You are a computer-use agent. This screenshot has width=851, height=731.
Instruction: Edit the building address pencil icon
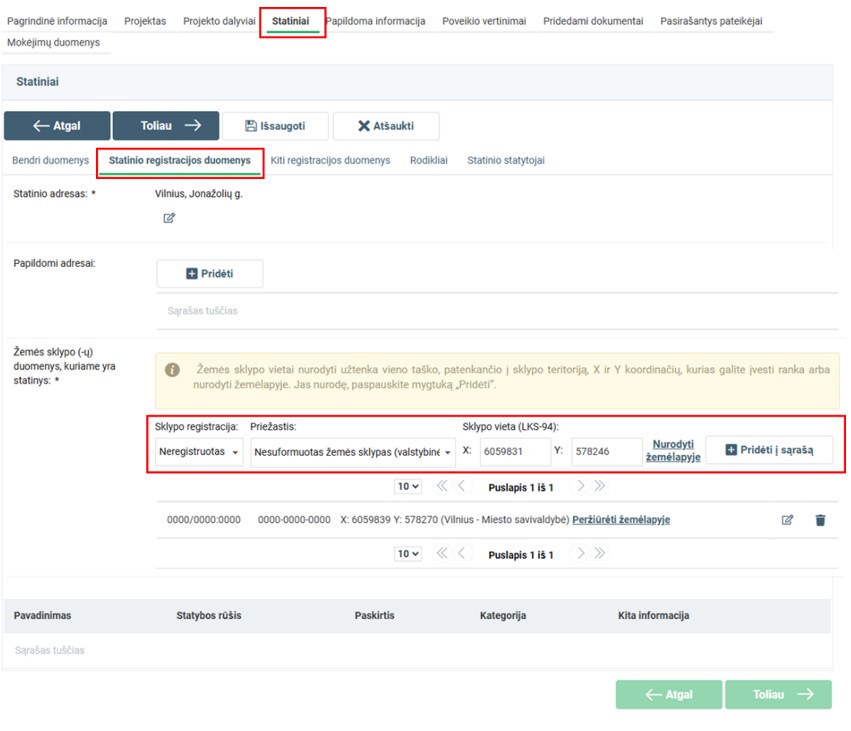pyautogui.click(x=169, y=218)
